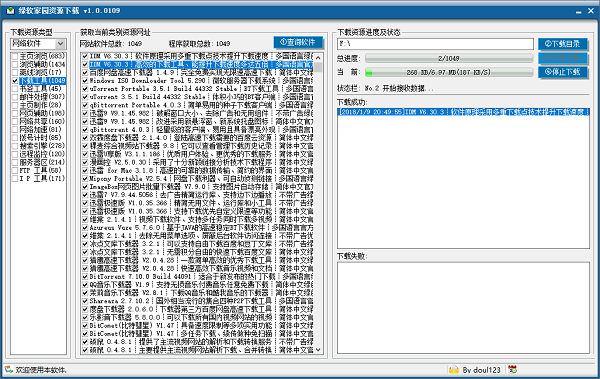Click the greyed ③ start download button
Image resolution: width=600 pixels, height=379 pixels.
point(563,58)
